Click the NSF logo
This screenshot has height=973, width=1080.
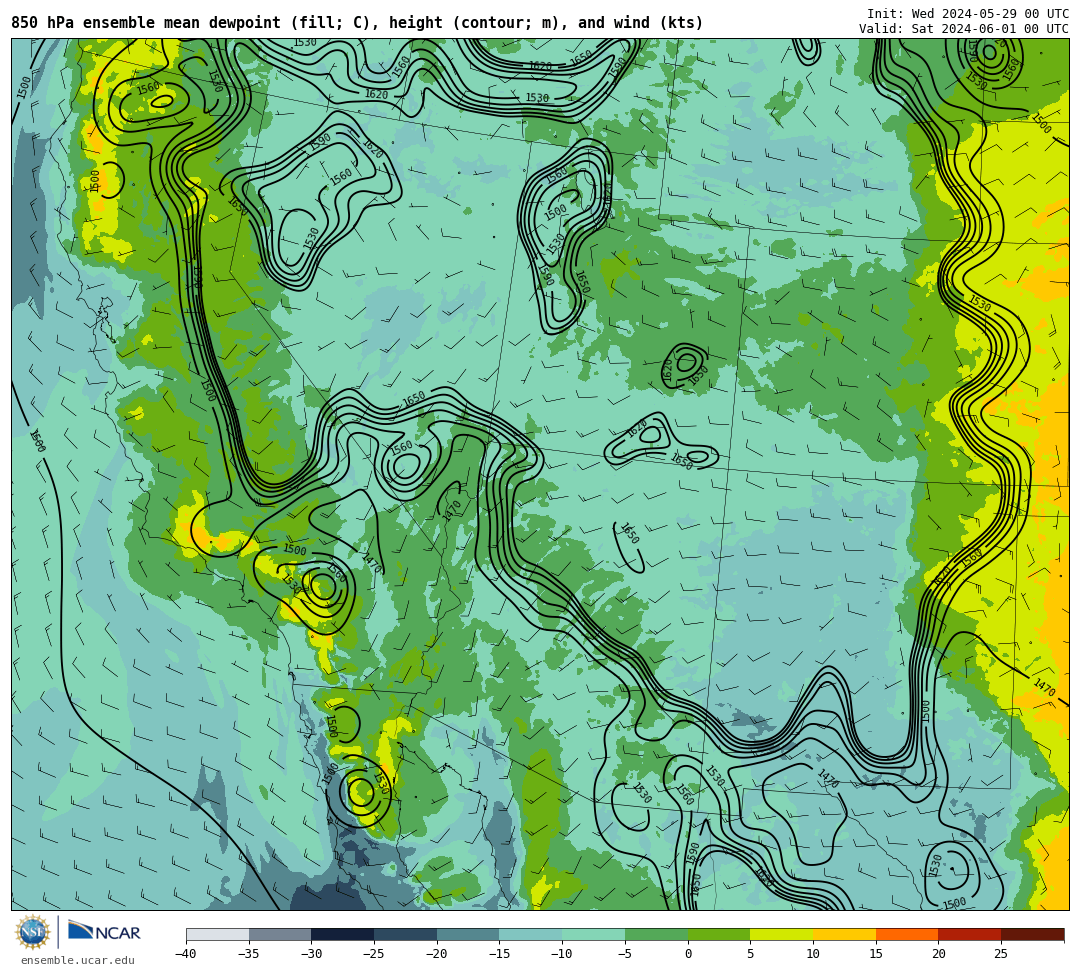point(32,932)
